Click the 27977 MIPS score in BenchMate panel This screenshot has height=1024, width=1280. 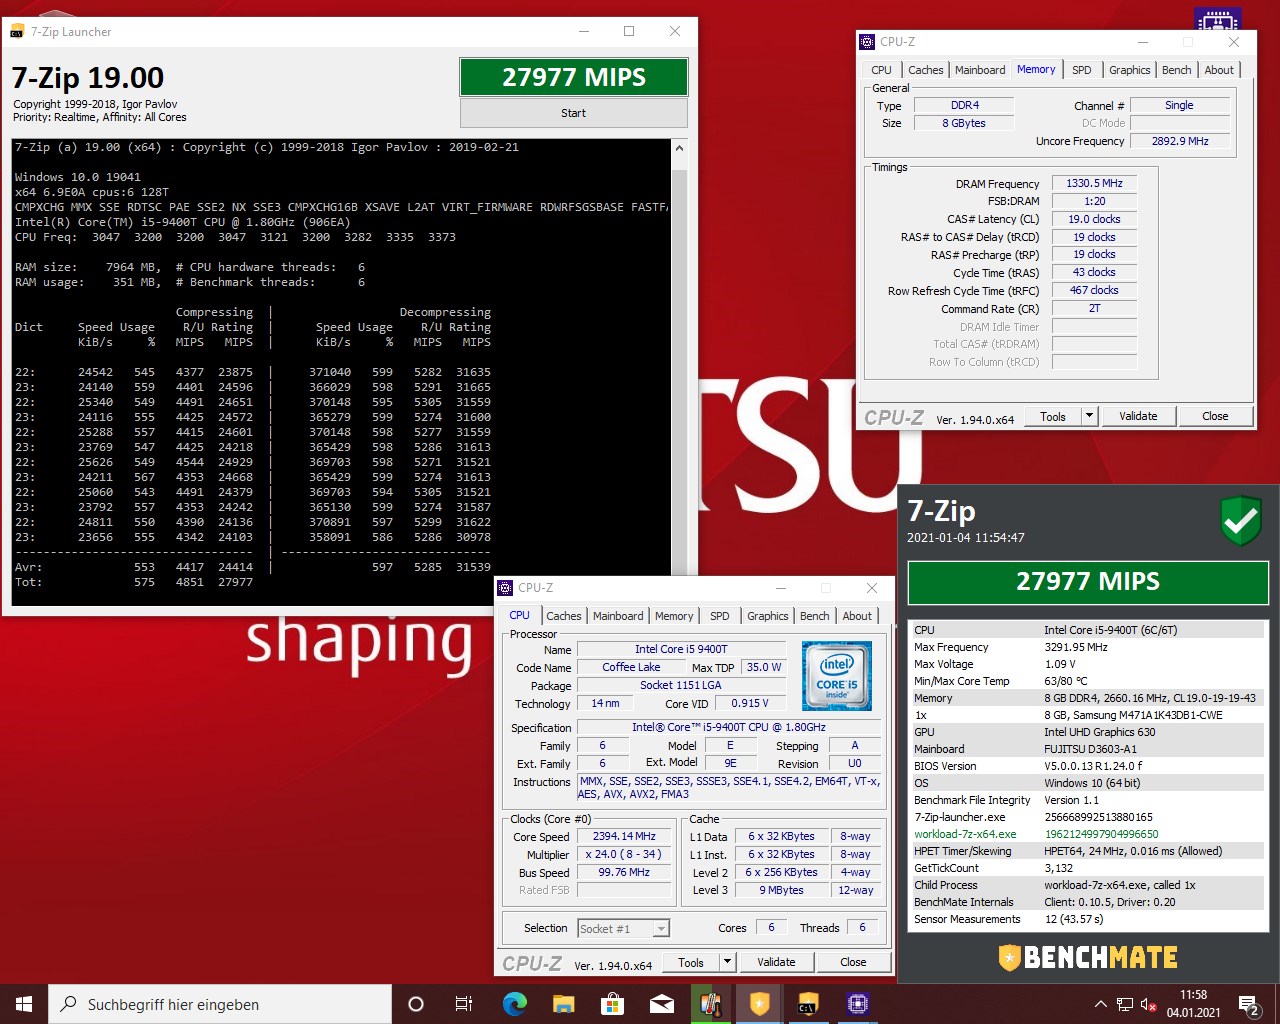1088,582
